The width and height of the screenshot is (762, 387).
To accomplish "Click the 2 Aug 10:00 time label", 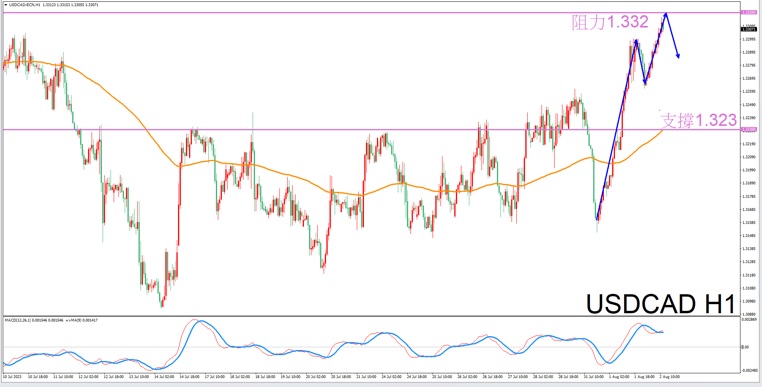I will click(x=670, y=376).
